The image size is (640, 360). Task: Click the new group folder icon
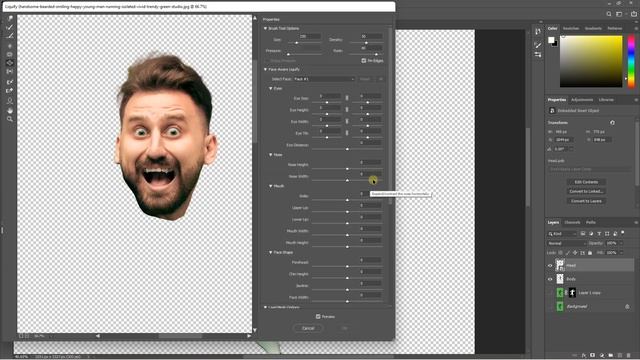(611, 356)
